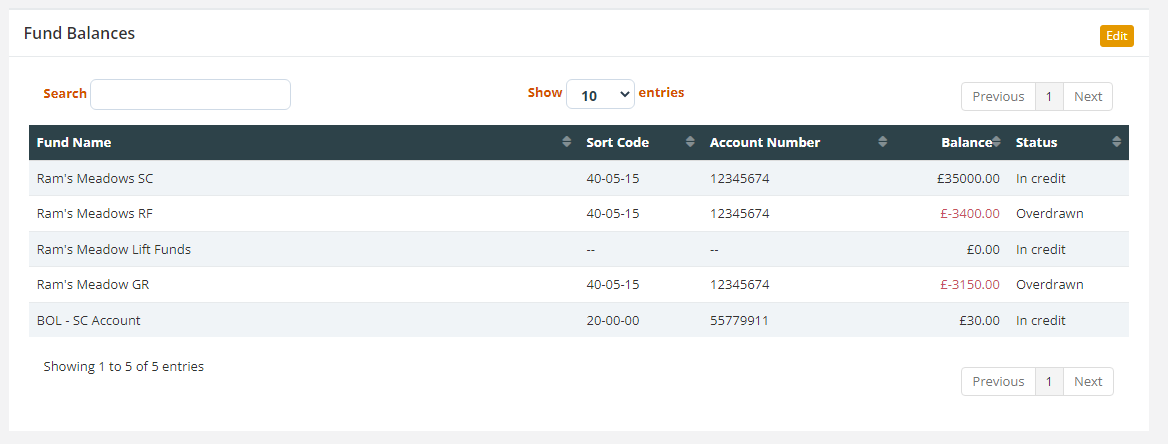Click the Ram's Meadow Lift Funds row
This screenshot has height=444, width=1168.
point(579,250)
